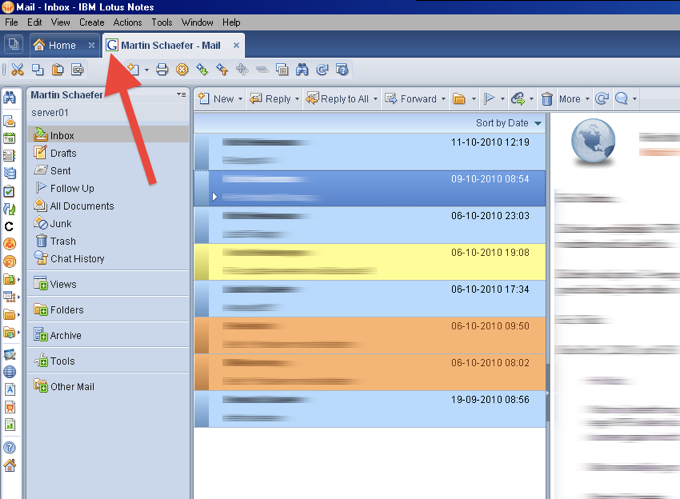Open the Sort by Date dropdown
This screenshot has width=680, height=499.
510,123
